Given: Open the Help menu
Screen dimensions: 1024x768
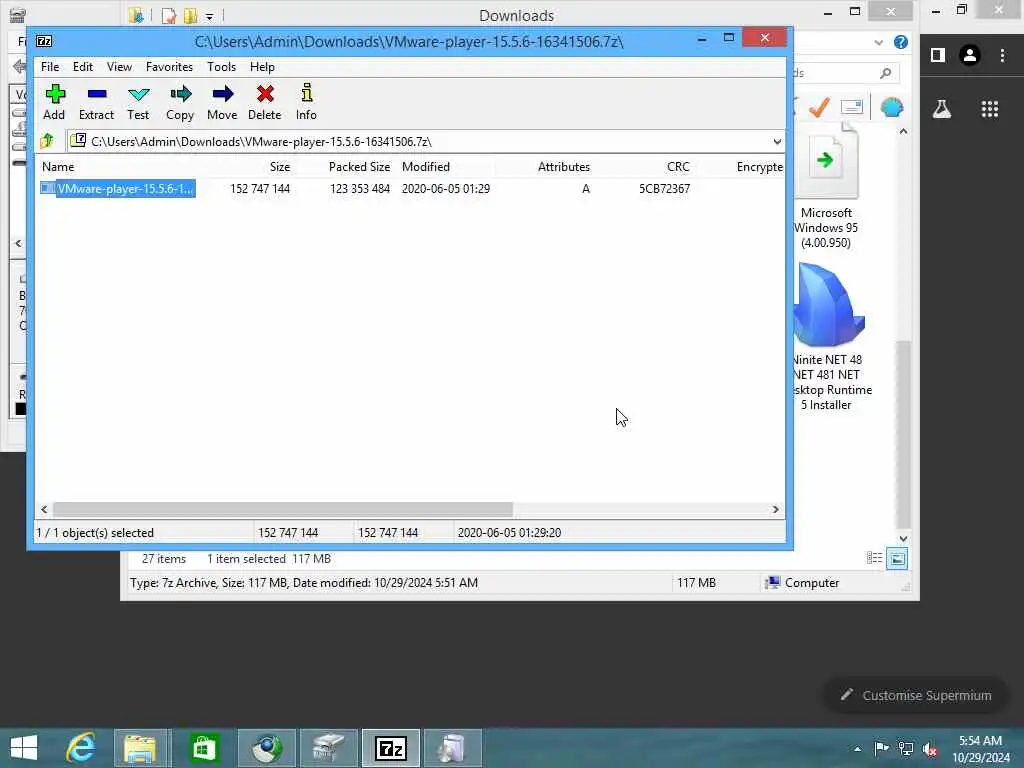Looking at the screenshot, I should [262, 67].
